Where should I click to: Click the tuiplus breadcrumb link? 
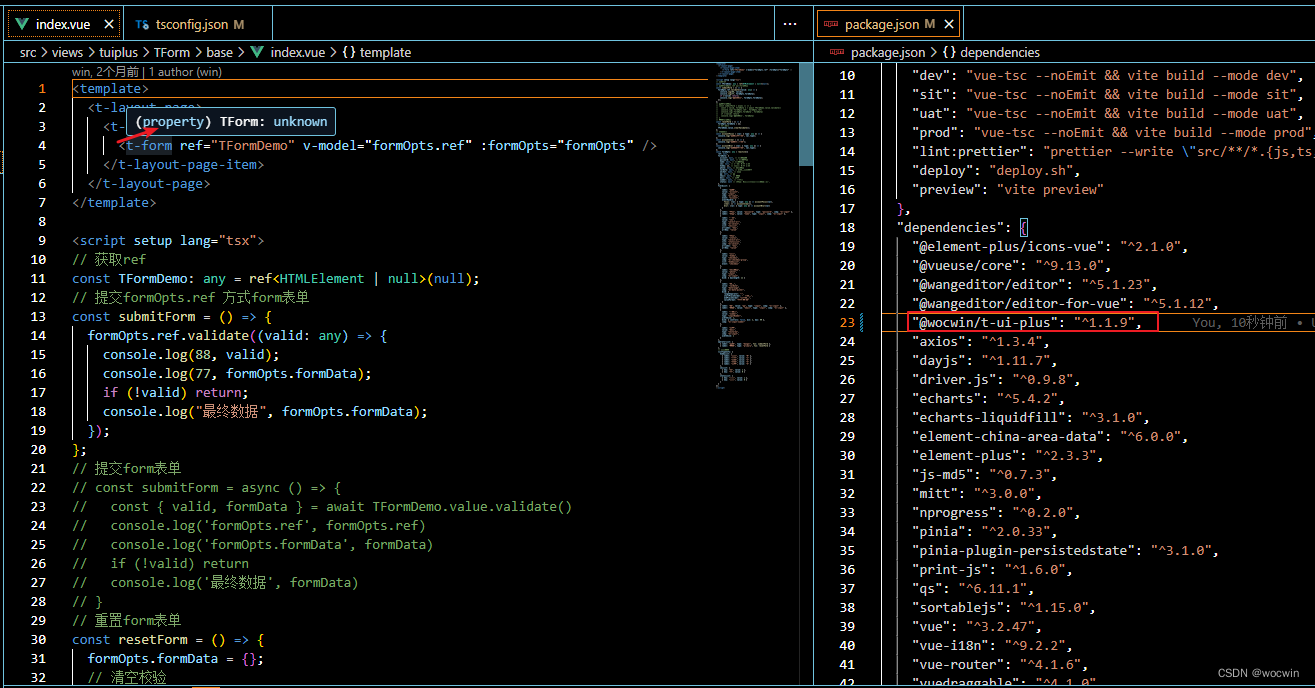click(x=118, y=52)
